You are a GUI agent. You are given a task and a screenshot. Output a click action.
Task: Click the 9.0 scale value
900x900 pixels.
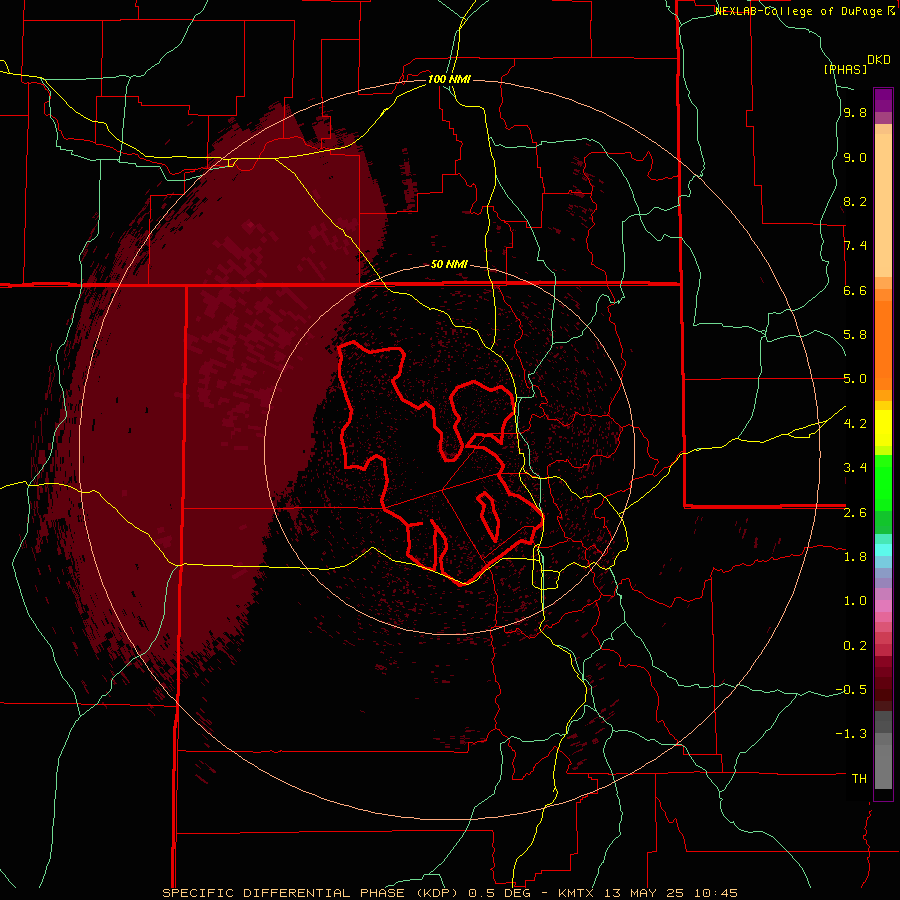[855, 158]
